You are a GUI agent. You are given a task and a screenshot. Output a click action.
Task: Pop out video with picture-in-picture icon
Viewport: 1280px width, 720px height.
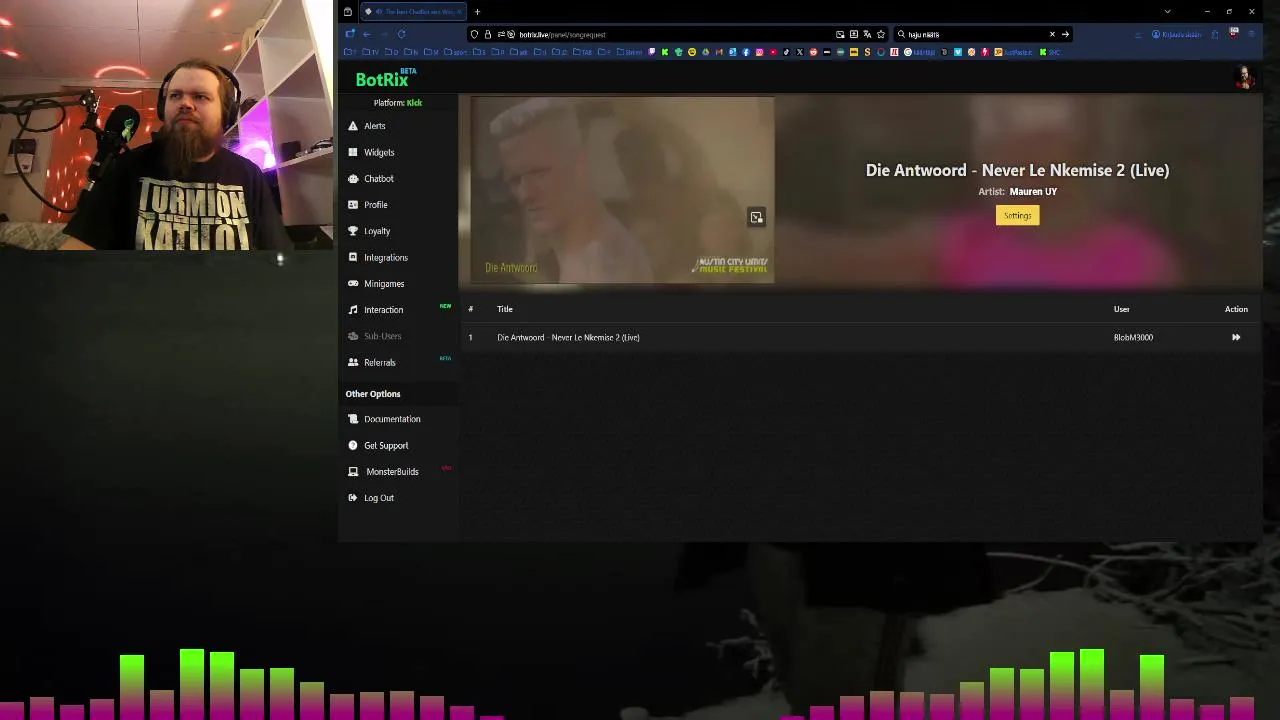pyautogui.click(x=757, y=217)
